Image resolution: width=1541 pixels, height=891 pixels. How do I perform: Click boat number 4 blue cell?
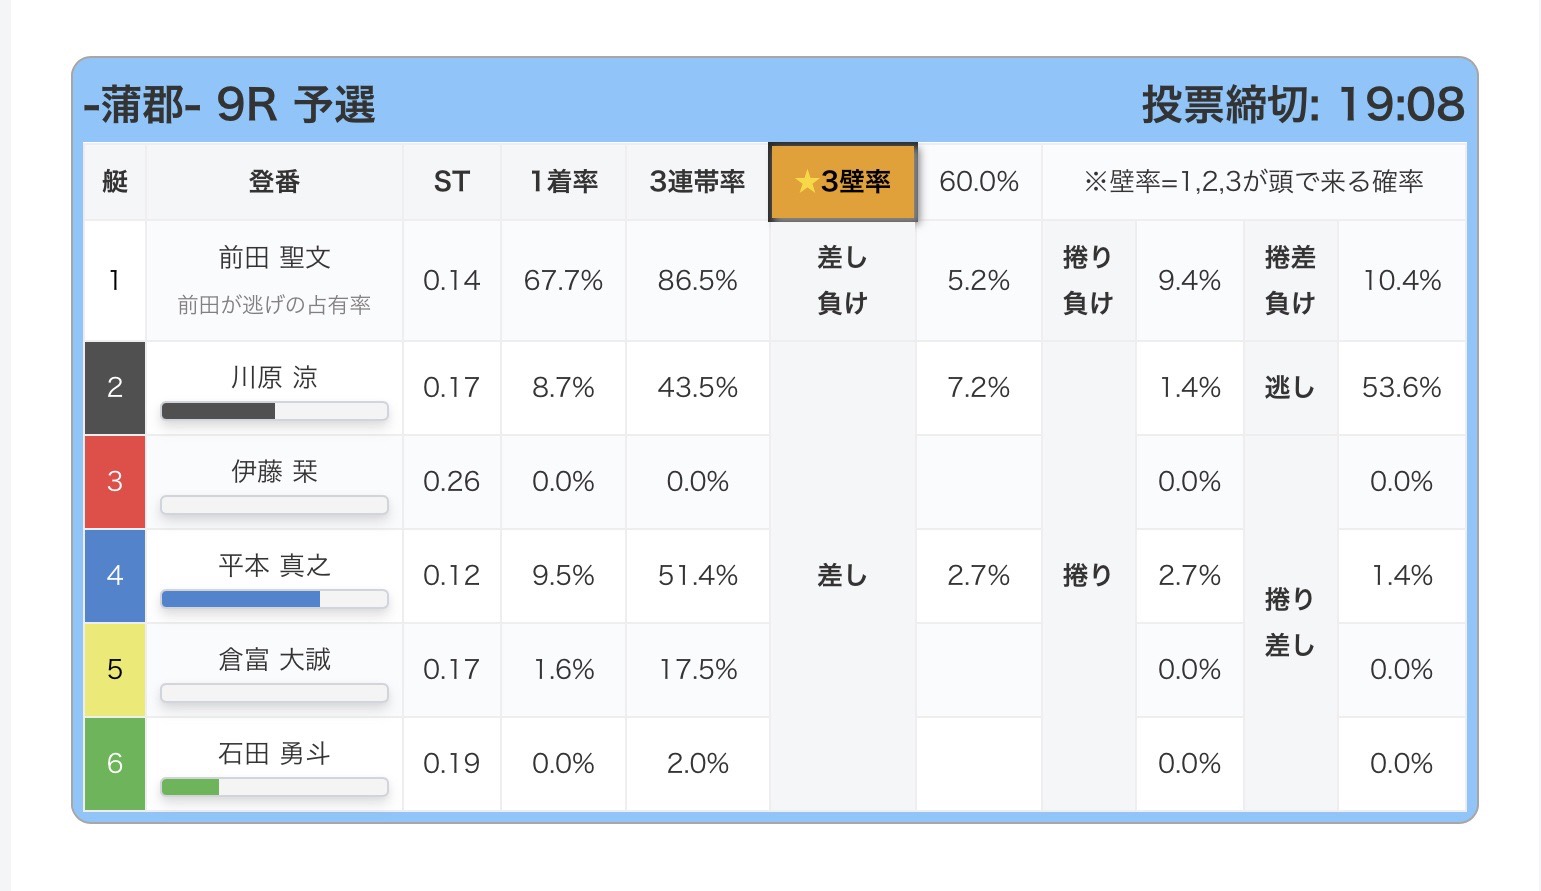(x=115, y=576)
